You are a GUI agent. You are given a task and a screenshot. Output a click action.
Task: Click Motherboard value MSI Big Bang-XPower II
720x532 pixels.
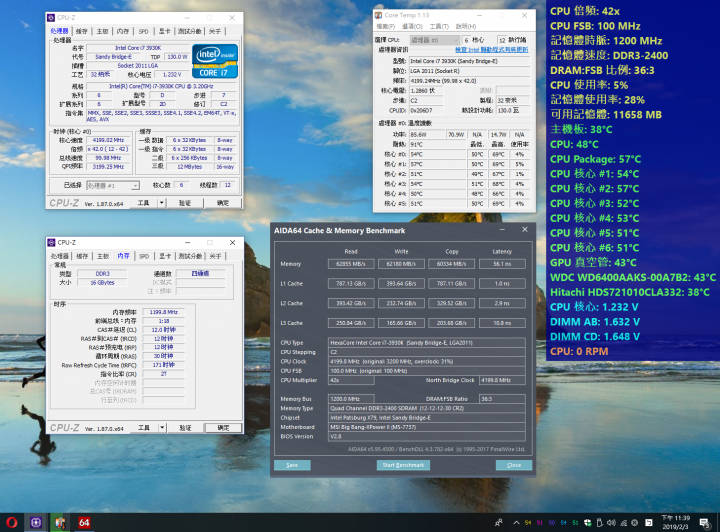tap(427, 427)
